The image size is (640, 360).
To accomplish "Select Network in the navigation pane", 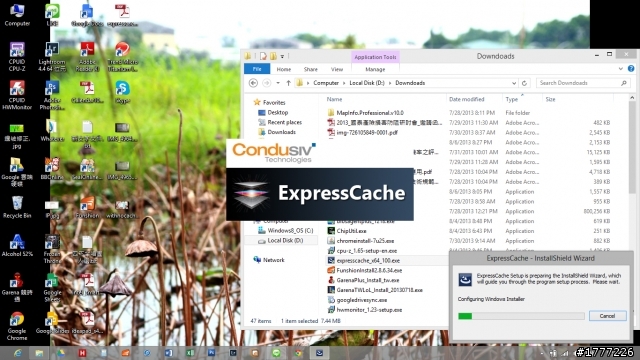I will (273, 260).
